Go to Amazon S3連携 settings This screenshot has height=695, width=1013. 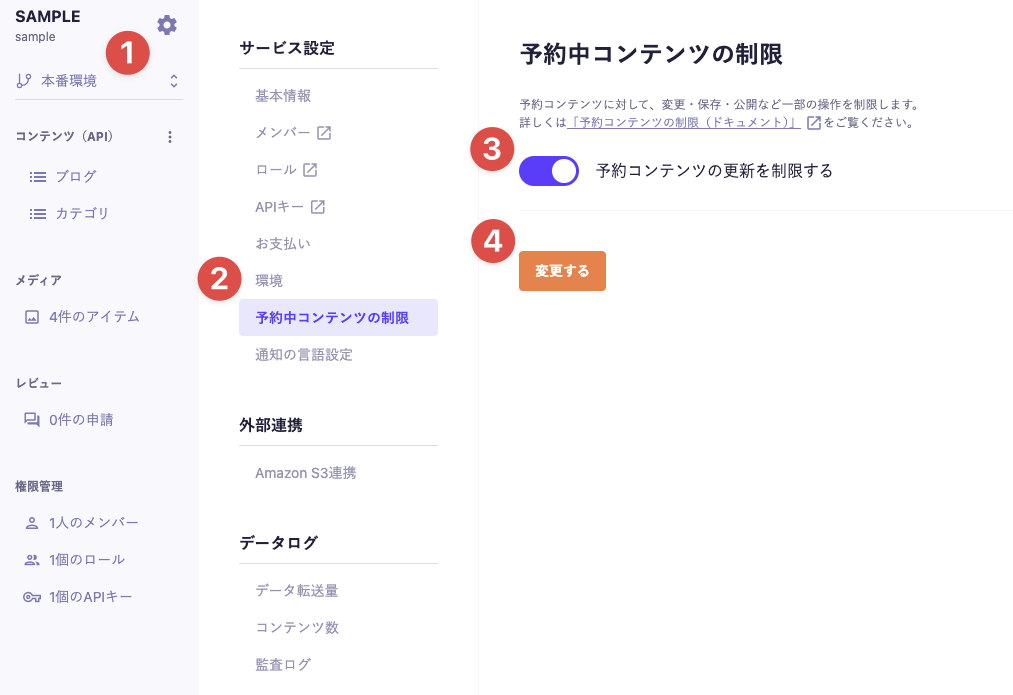305,473
